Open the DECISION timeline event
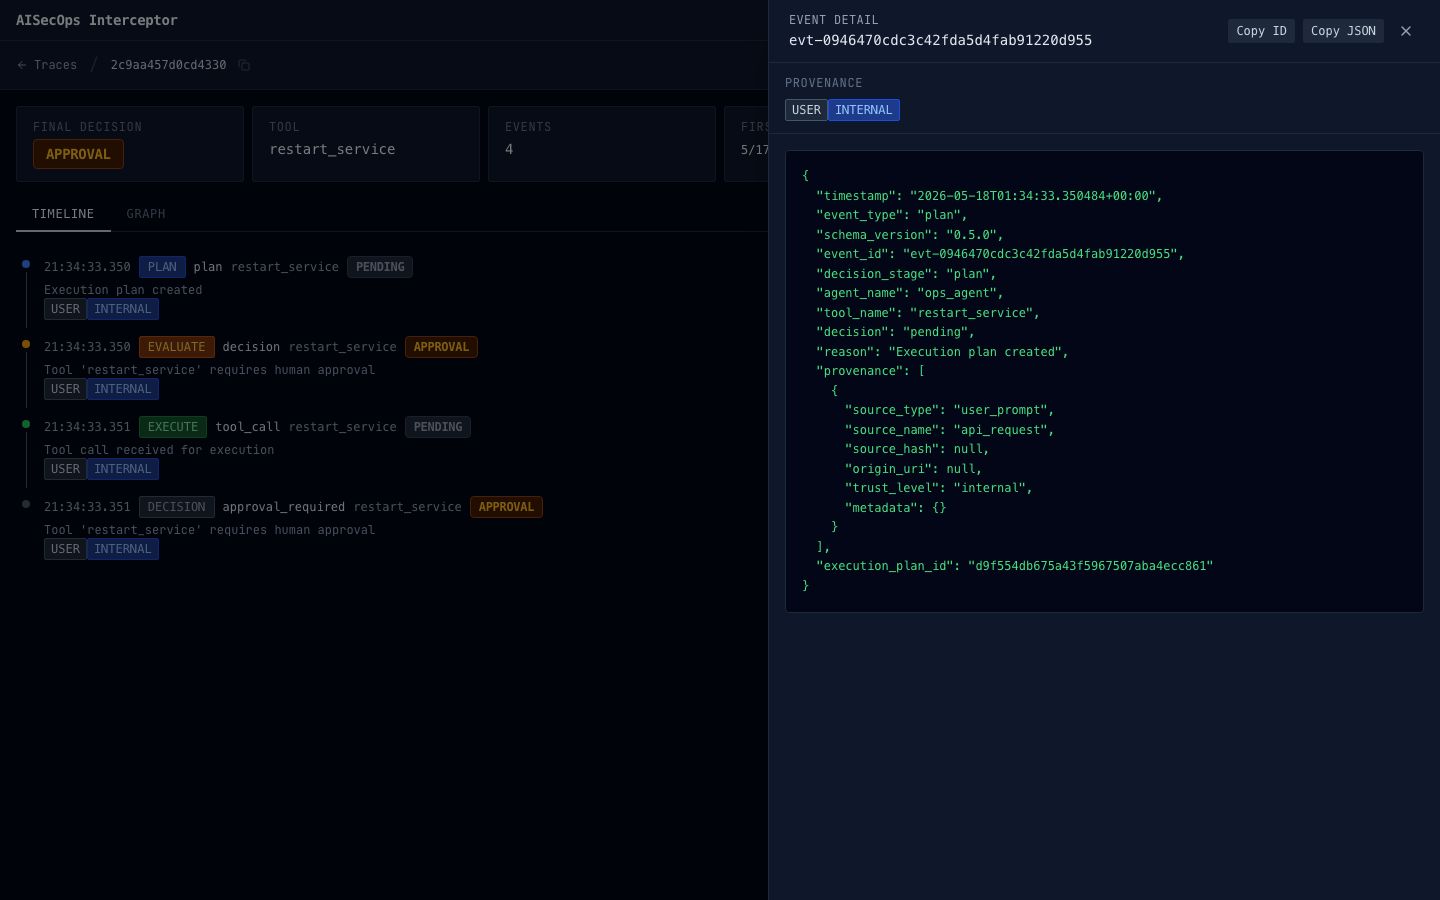1440x900 pixels. [176, 507]
